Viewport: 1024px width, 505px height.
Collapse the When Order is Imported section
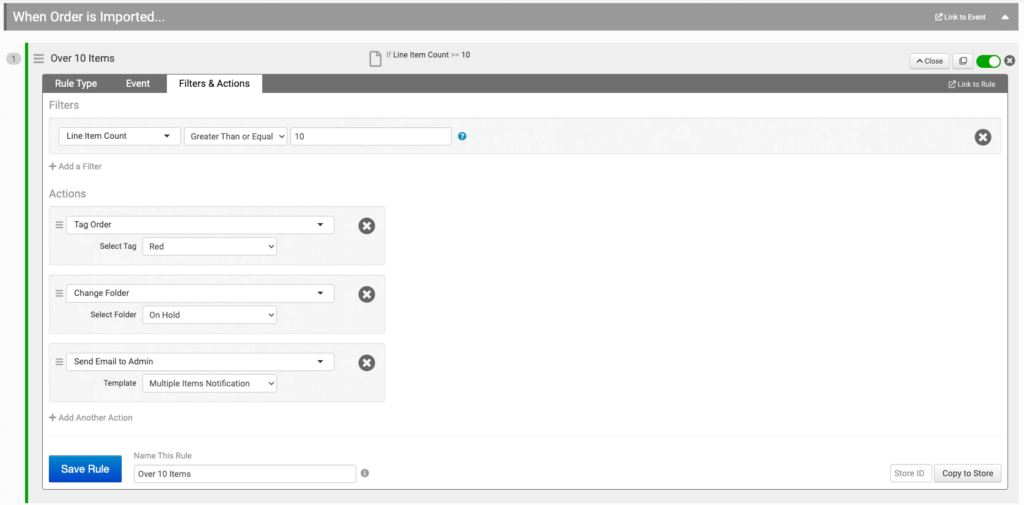1004,17
